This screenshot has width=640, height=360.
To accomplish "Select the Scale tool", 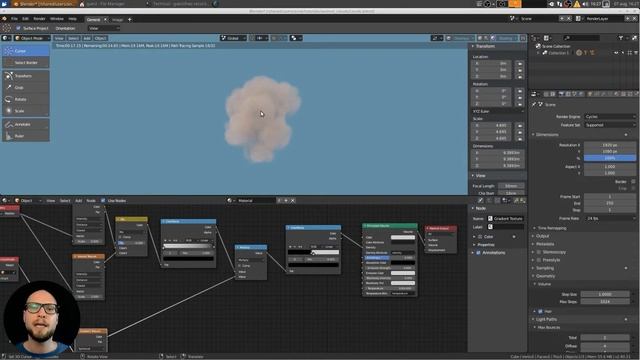I will 26,111.
